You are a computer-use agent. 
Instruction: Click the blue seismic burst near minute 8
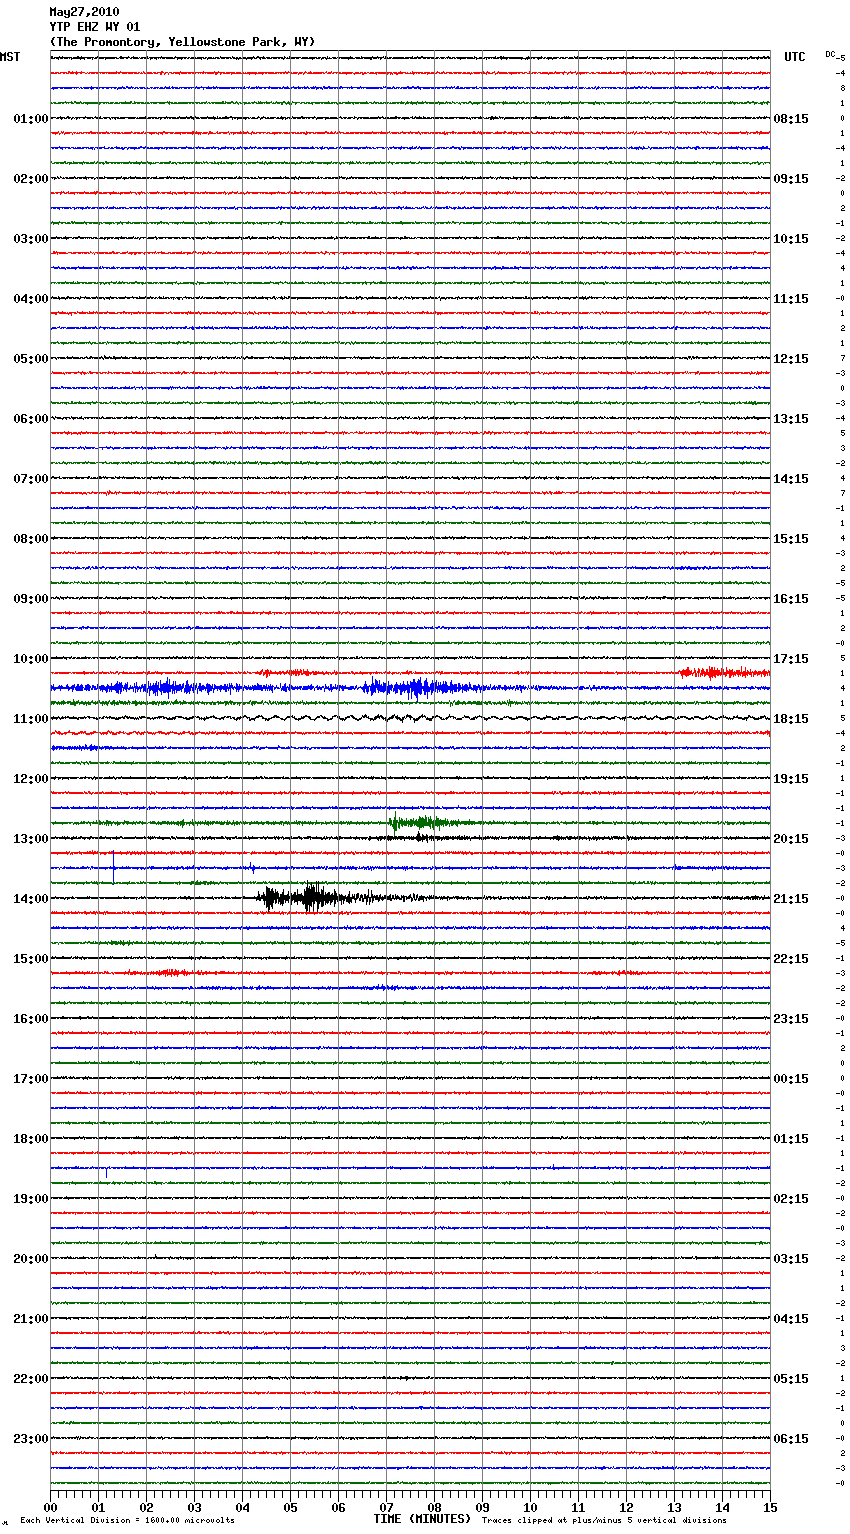(x=415, y=688)
